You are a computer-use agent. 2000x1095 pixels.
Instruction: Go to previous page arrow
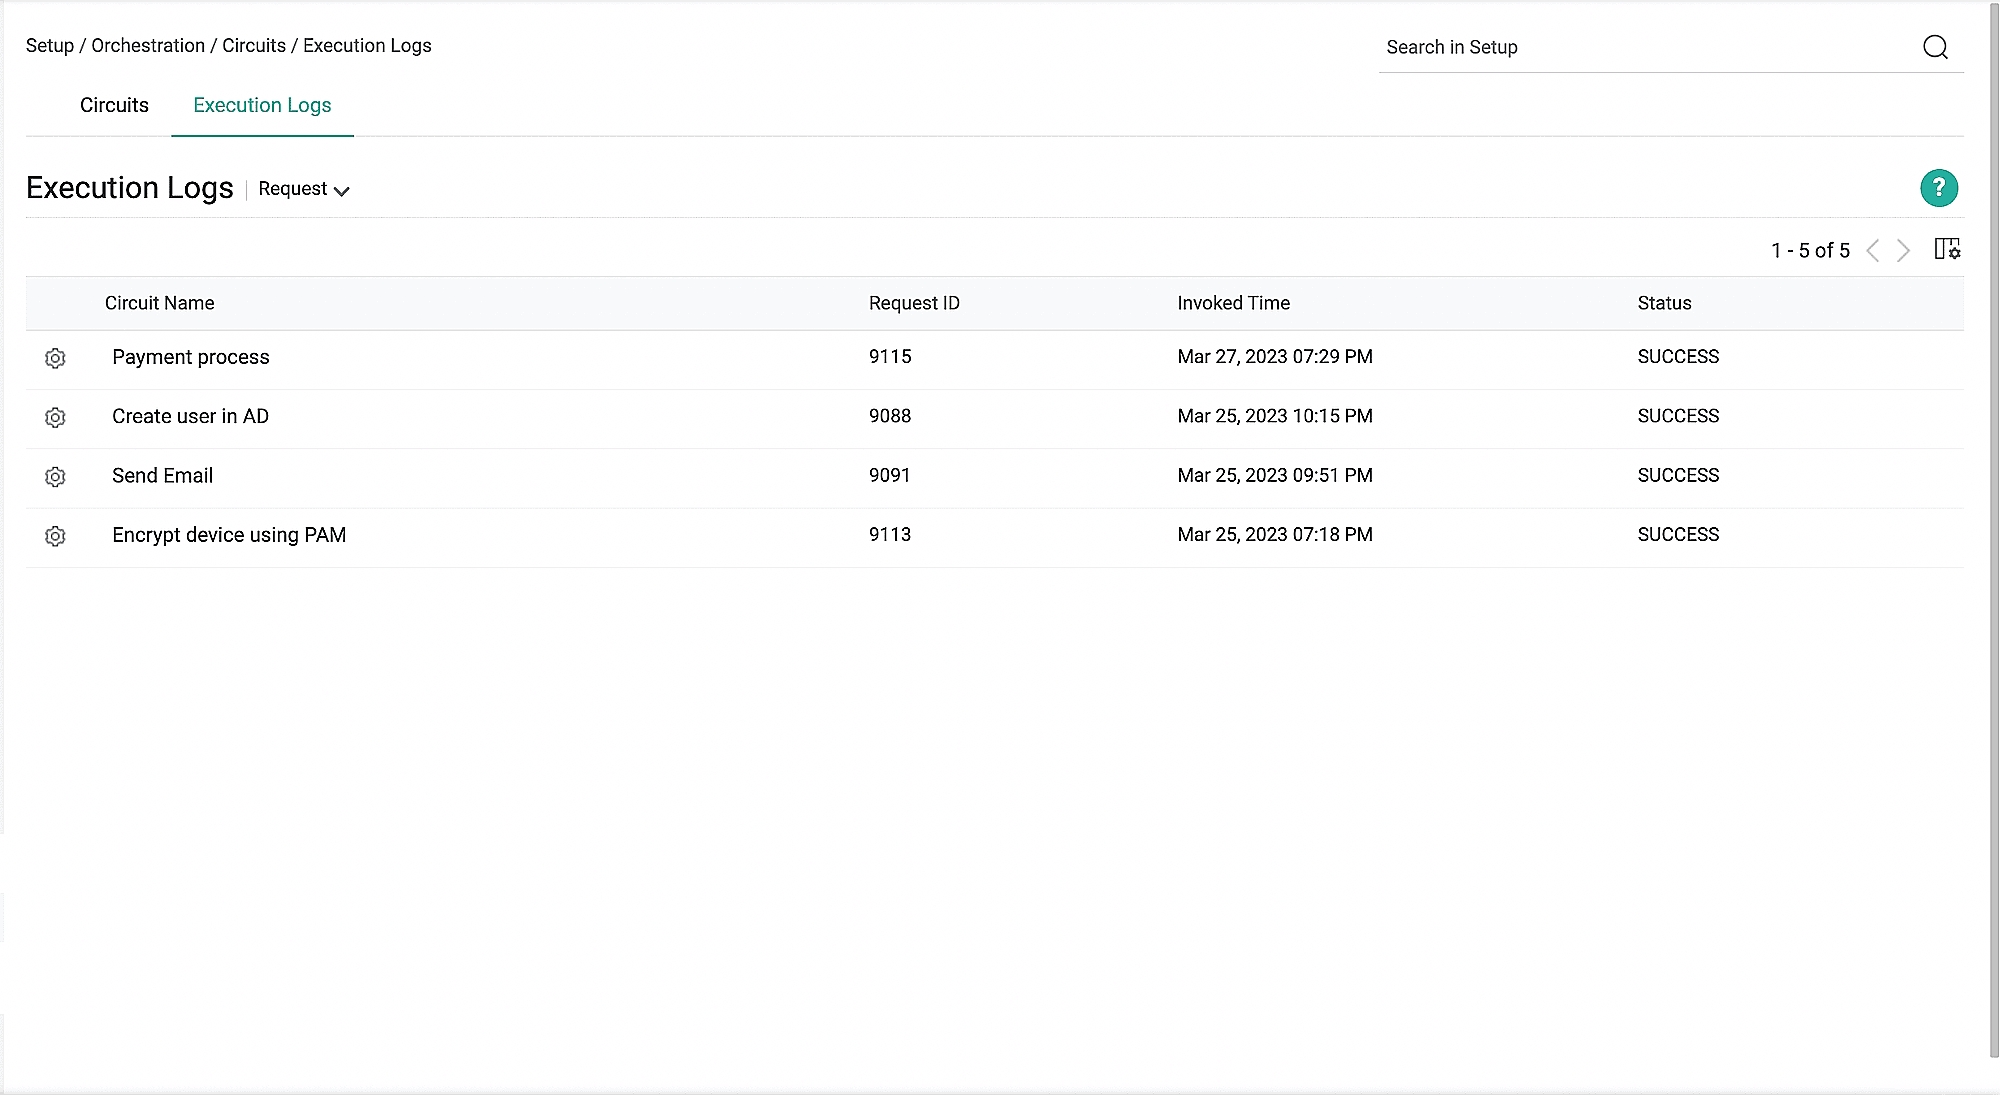point(1873,250)
